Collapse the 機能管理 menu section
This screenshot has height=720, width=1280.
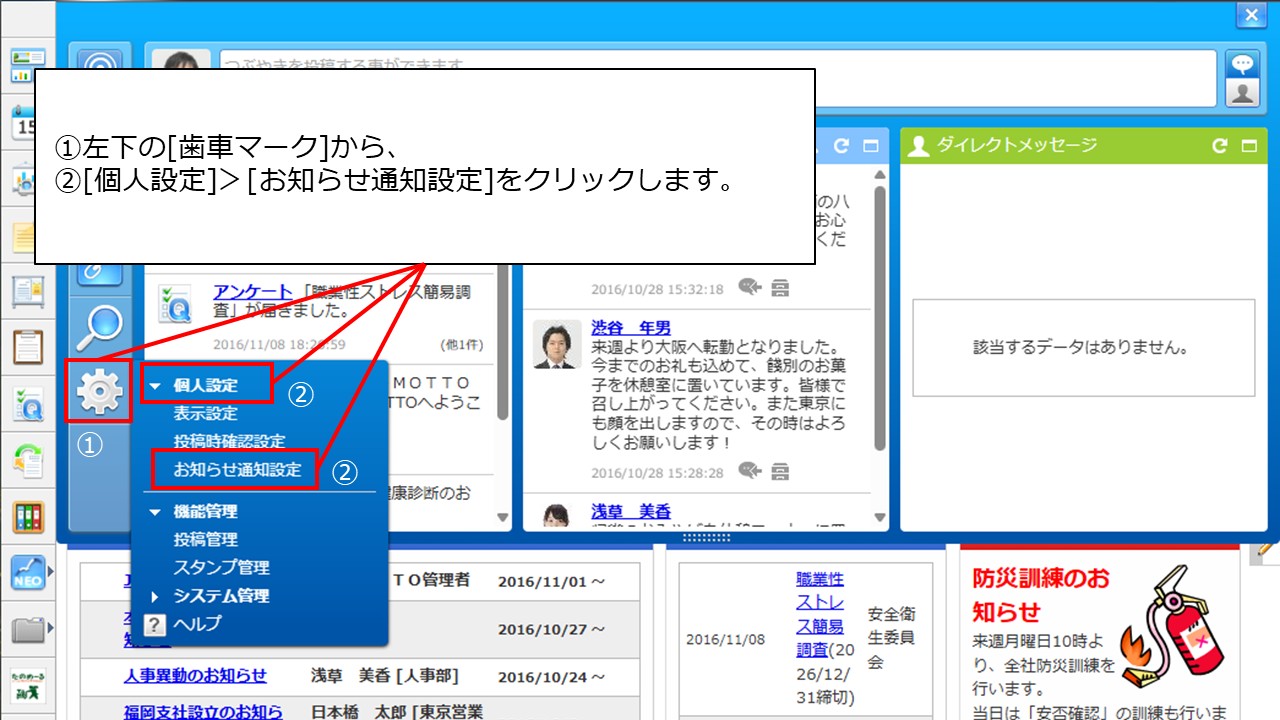155,511
